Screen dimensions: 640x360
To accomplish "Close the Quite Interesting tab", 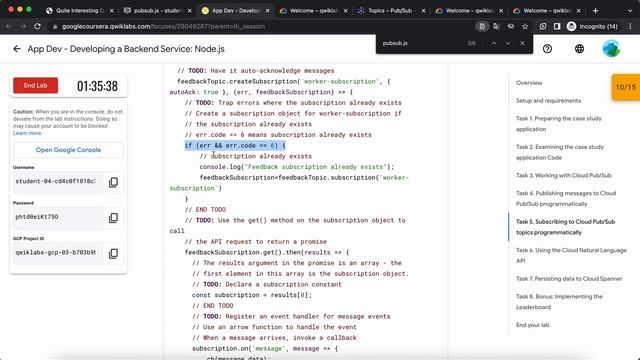I will click(x=111, y=11).
